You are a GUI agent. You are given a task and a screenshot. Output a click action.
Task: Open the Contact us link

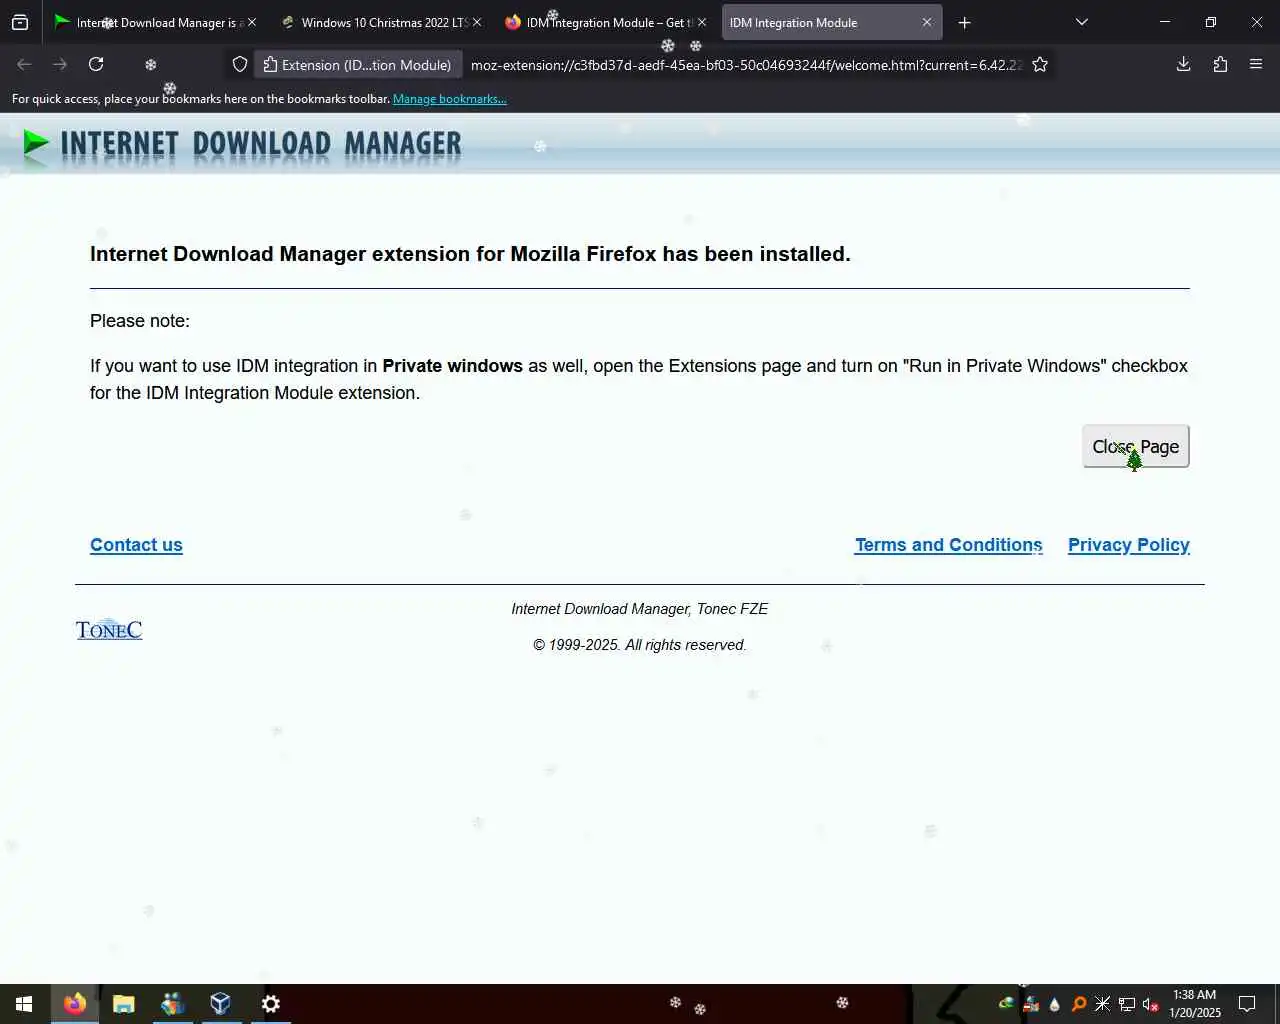(x=136, y=545)
